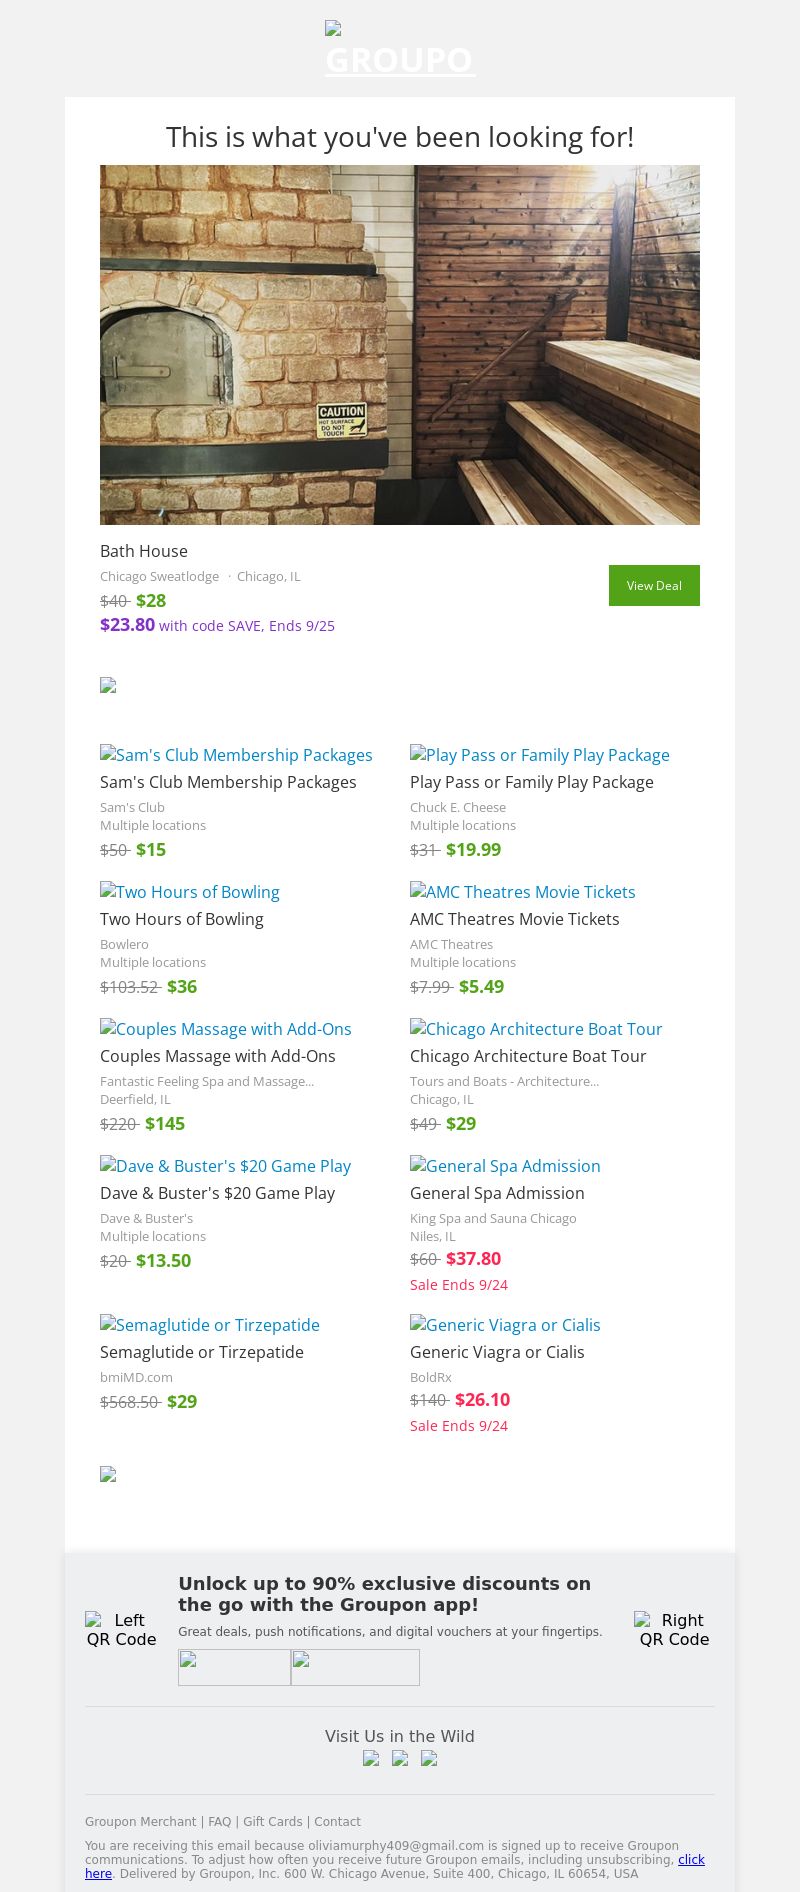Open the Gift Cards footer link
Screen dimensions: 800x1892
[x=272, y=1822]
